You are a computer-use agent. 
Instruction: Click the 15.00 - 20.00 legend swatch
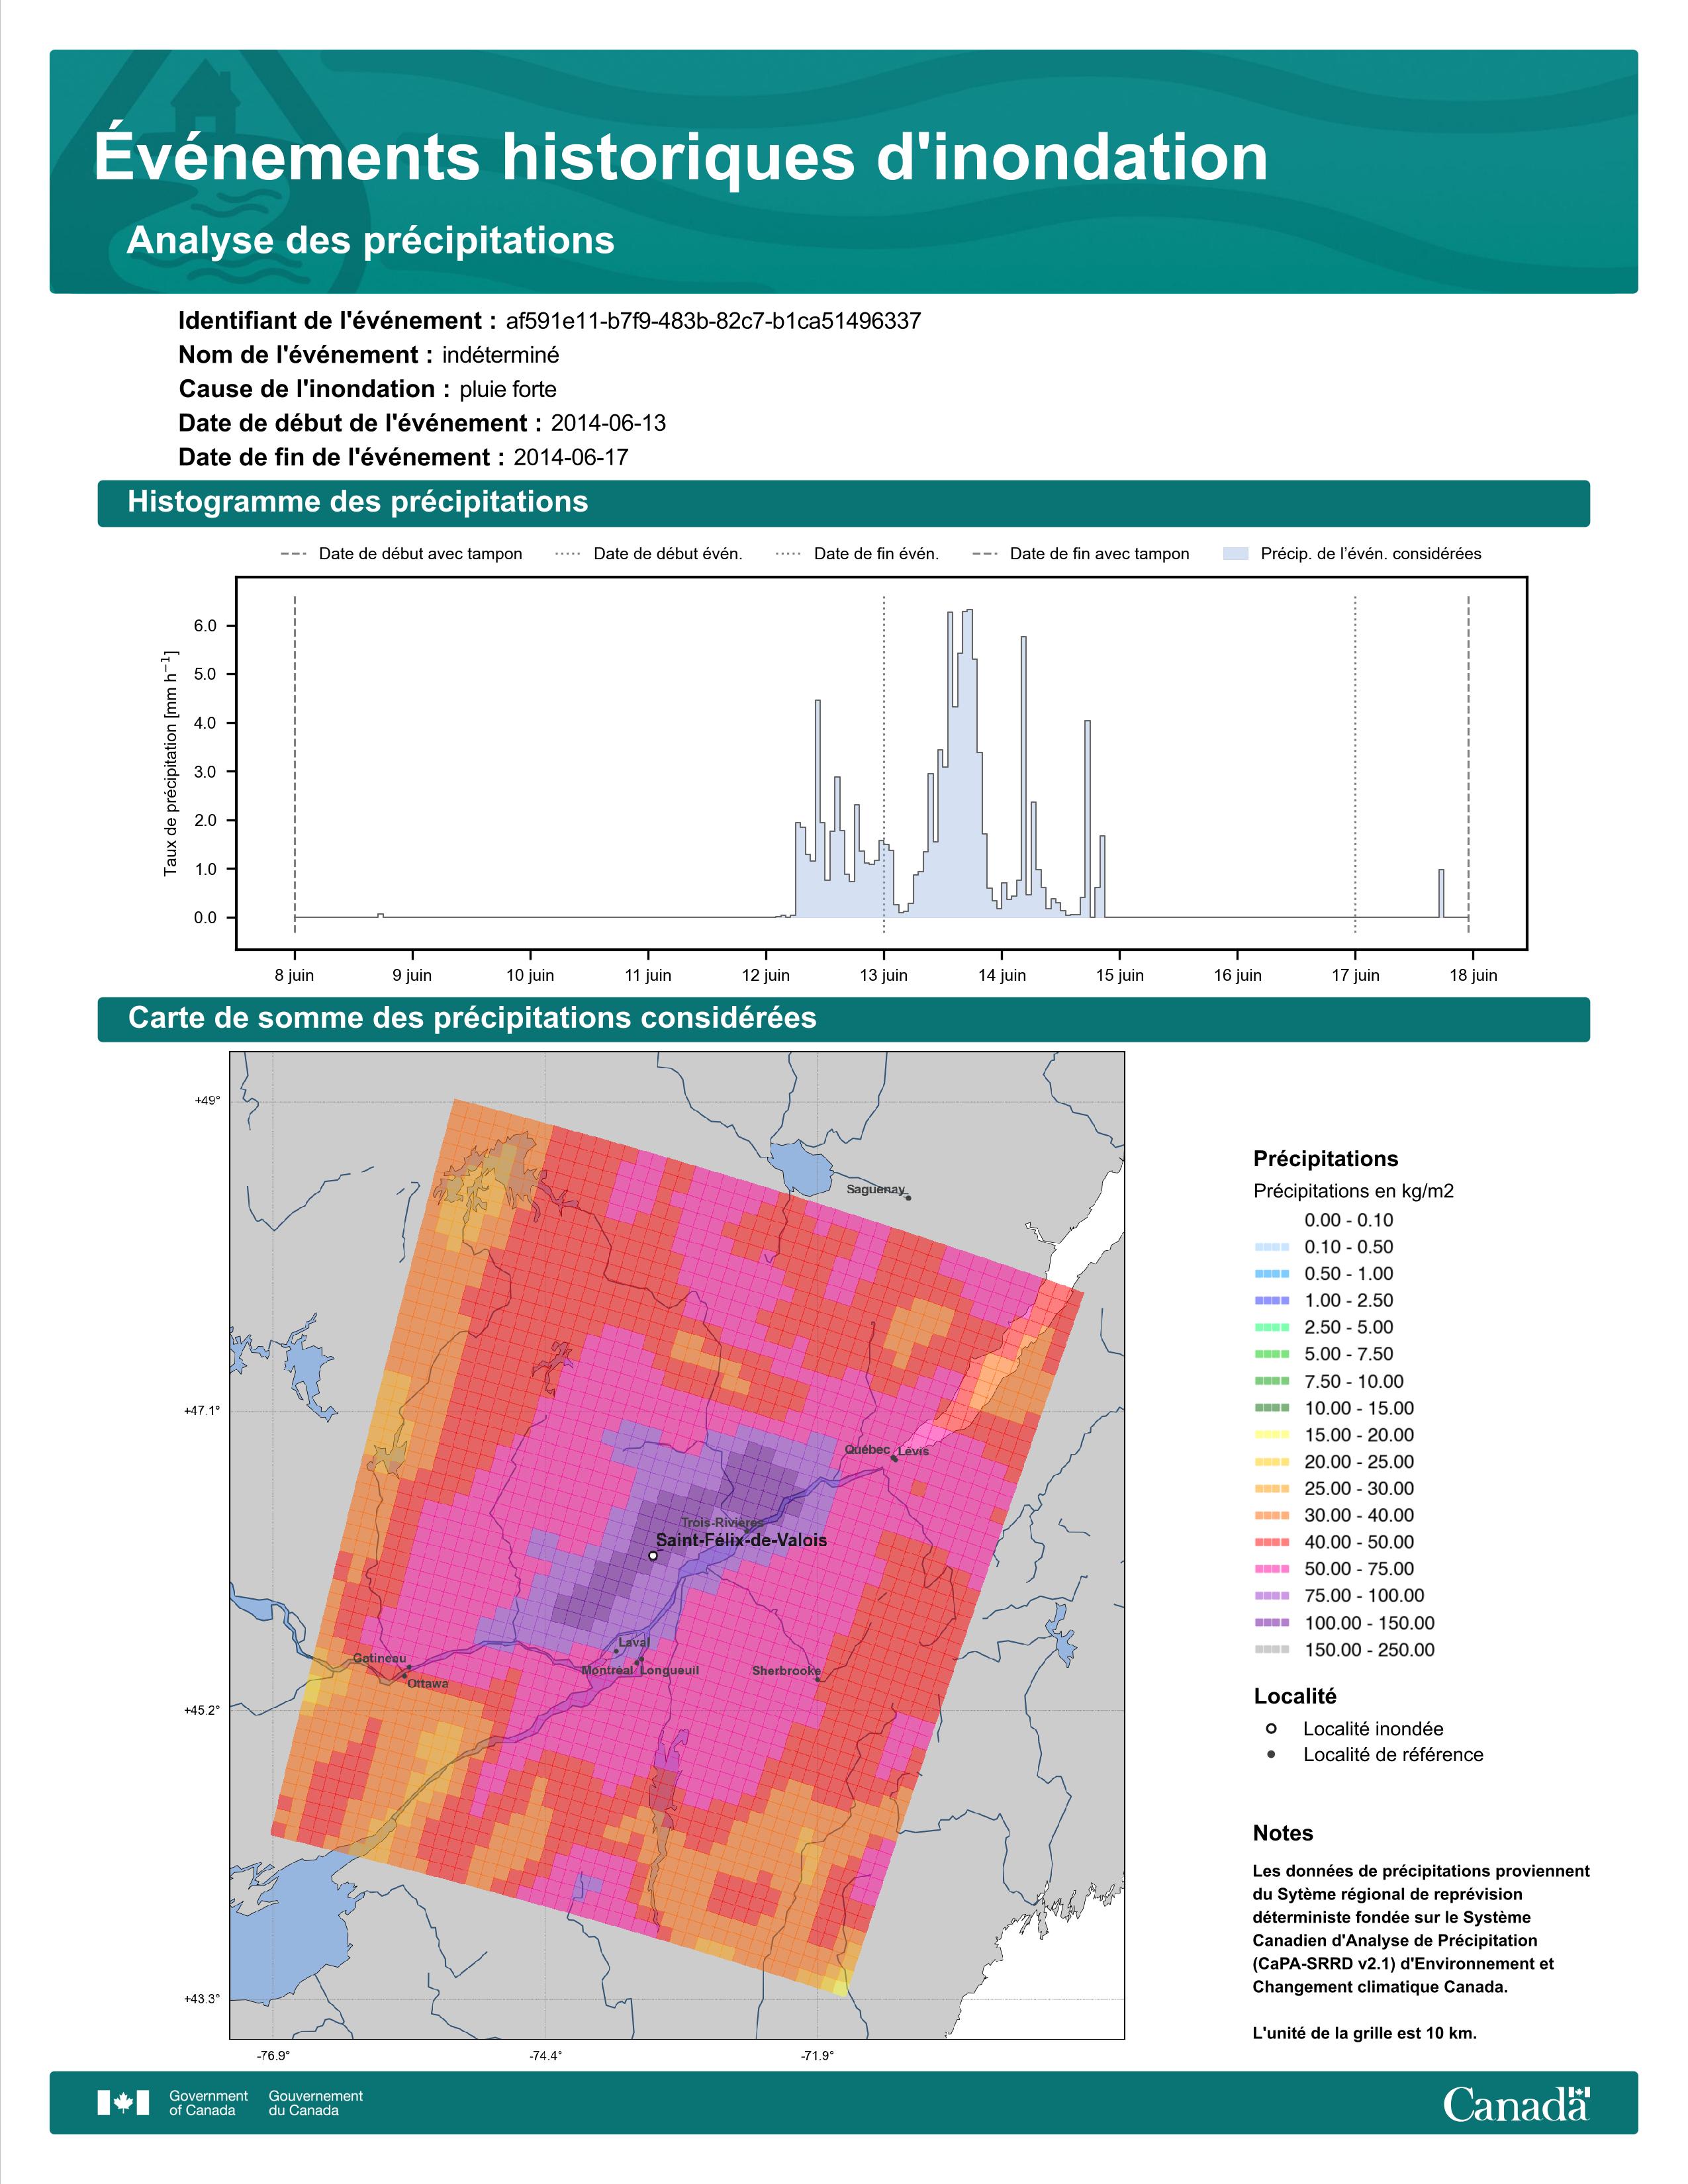1272,1436
